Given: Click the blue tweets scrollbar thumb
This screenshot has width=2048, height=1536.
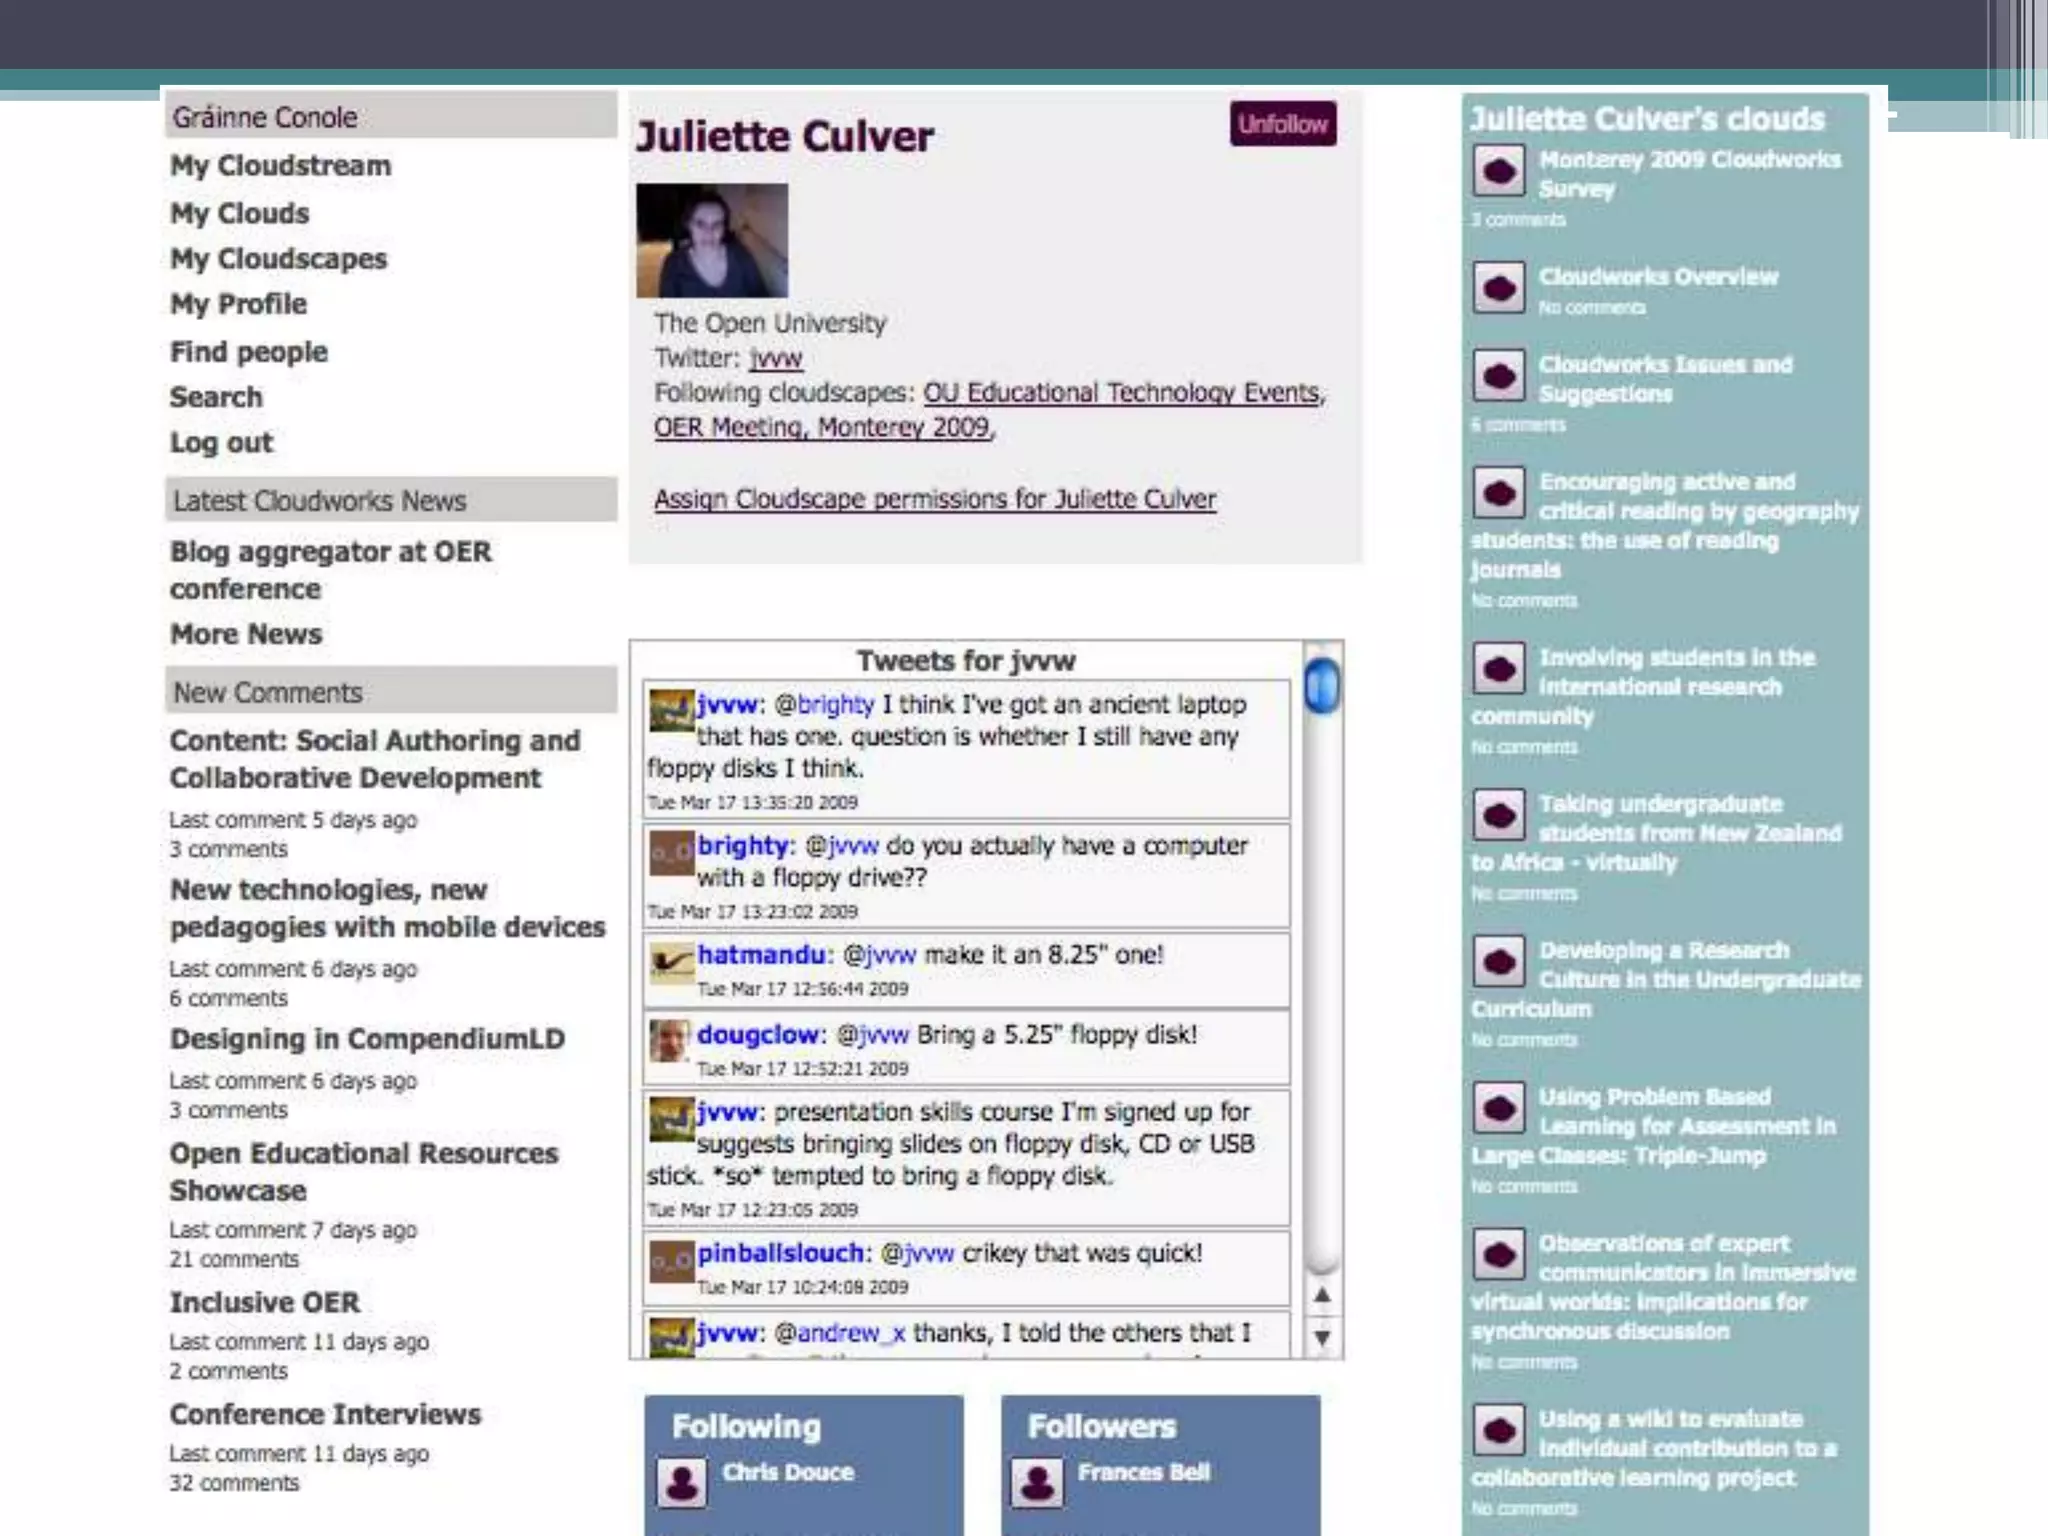Looking at the screenshot, I should point(1322,686).
